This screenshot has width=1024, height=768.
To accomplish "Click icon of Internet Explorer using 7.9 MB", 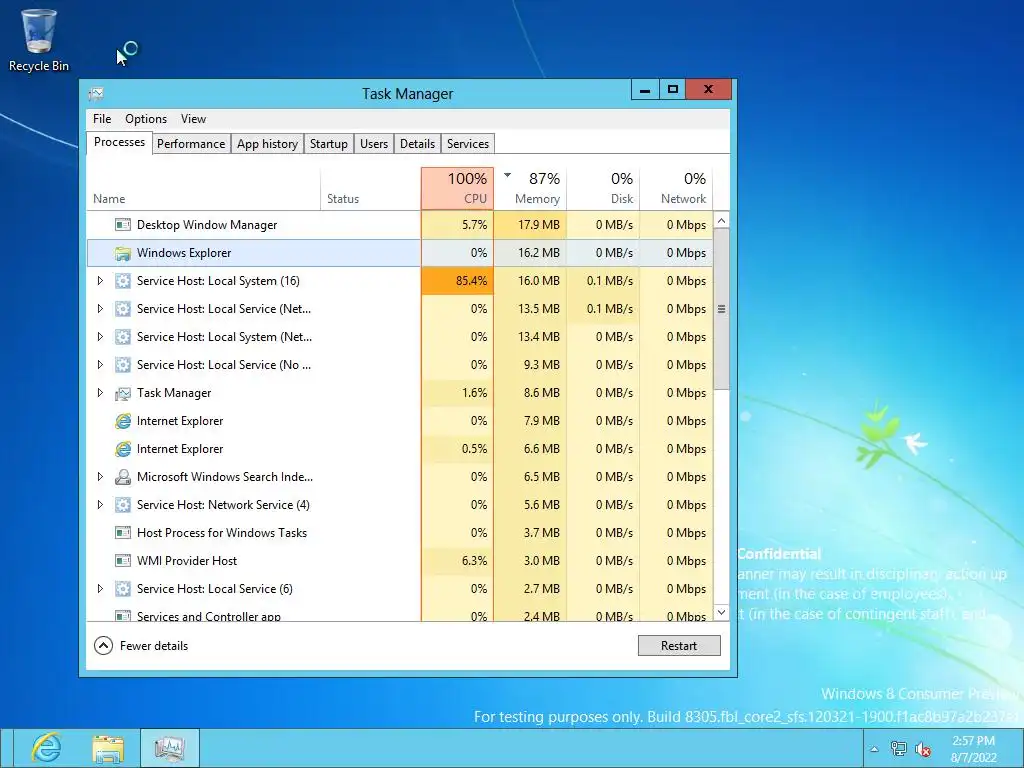I will click(x=123, y=421).
